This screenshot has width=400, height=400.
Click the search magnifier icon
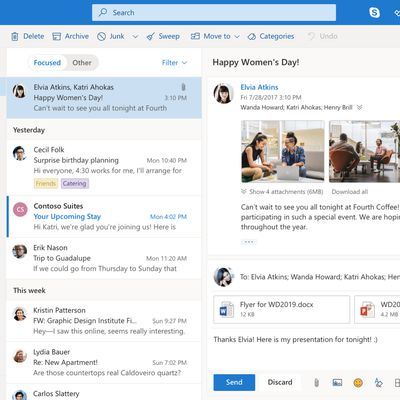[x=103, y=13]
